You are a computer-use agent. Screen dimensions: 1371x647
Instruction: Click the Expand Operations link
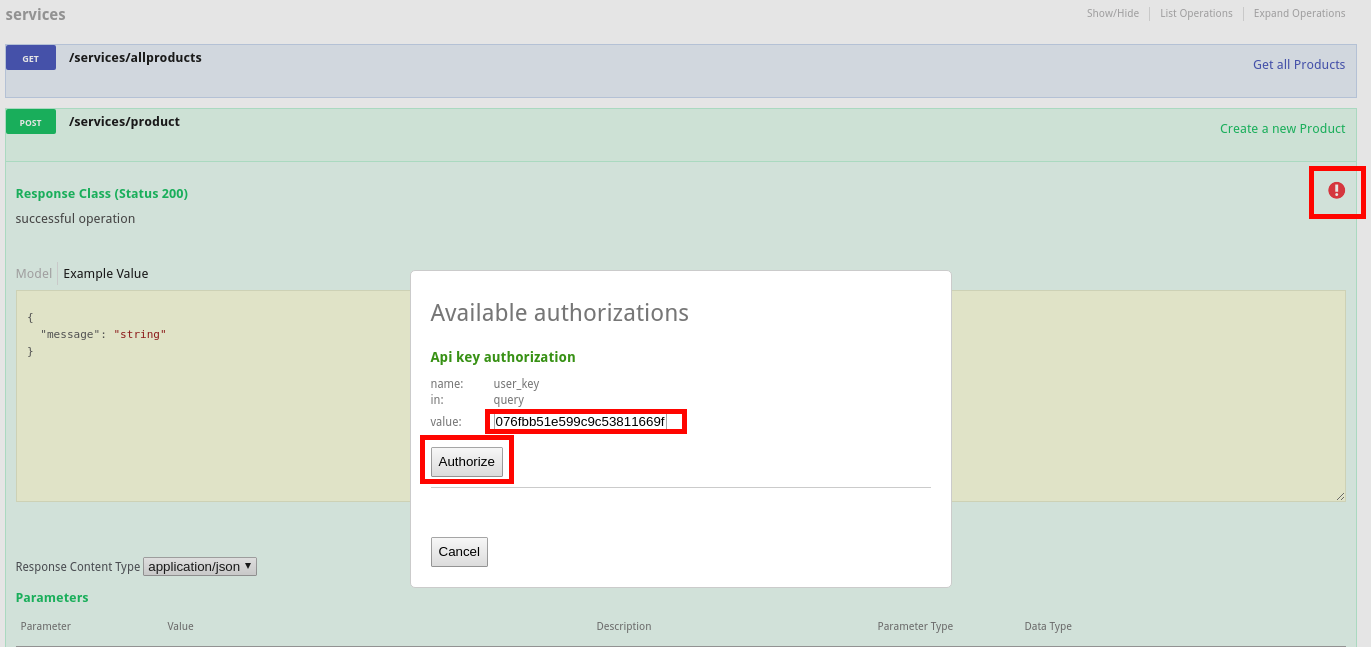(x=1299, y=14)
